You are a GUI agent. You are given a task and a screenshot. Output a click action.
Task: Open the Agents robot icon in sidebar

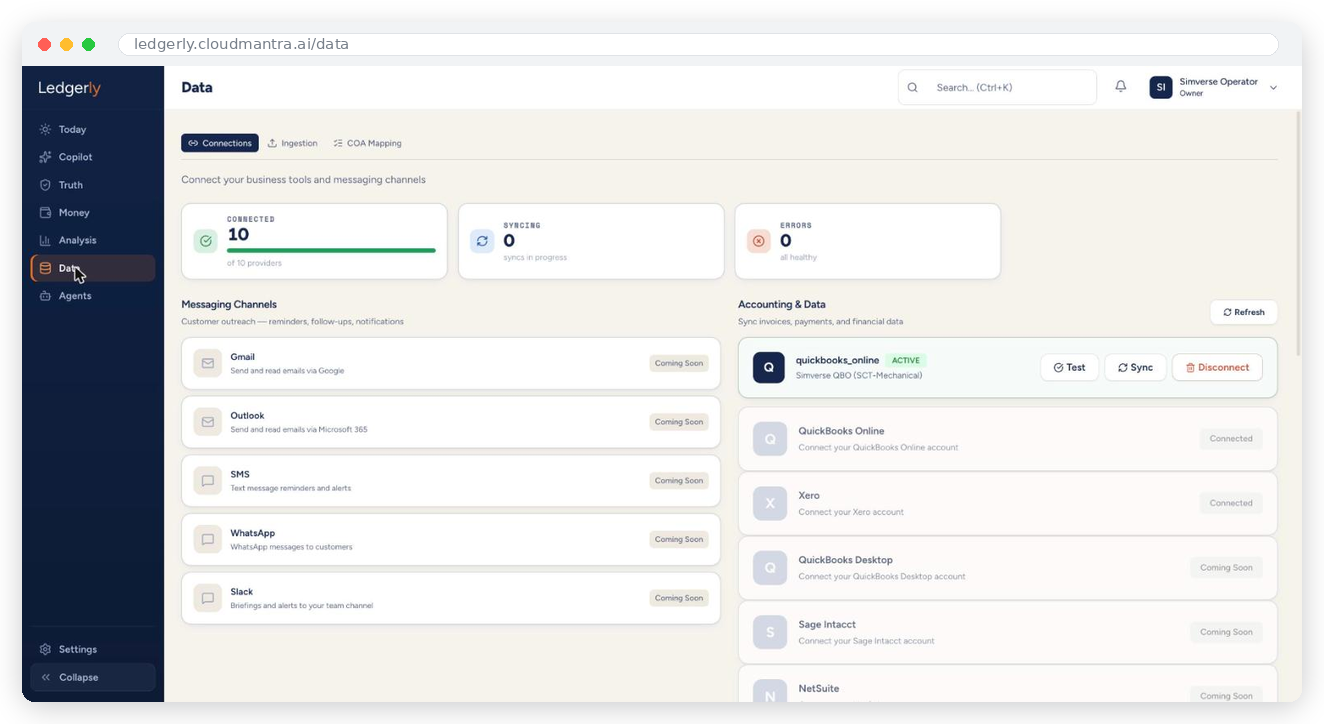pyautogui.click(x=45, y=296)
